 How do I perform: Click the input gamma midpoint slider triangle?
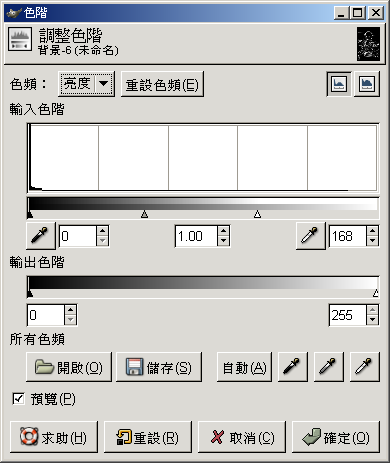click(144, 214)
